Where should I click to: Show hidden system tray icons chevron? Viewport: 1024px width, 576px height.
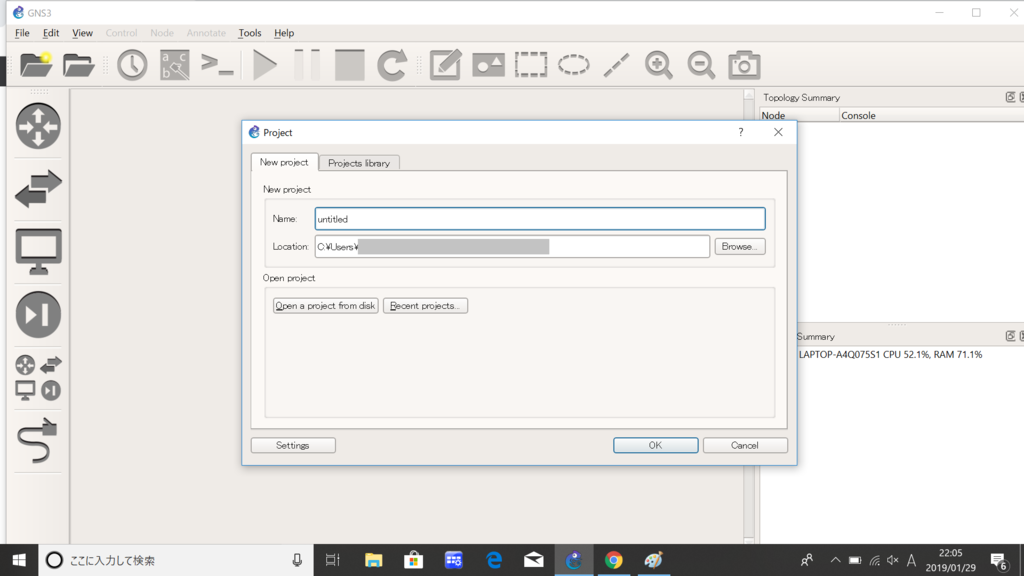(x=835, y=560)
